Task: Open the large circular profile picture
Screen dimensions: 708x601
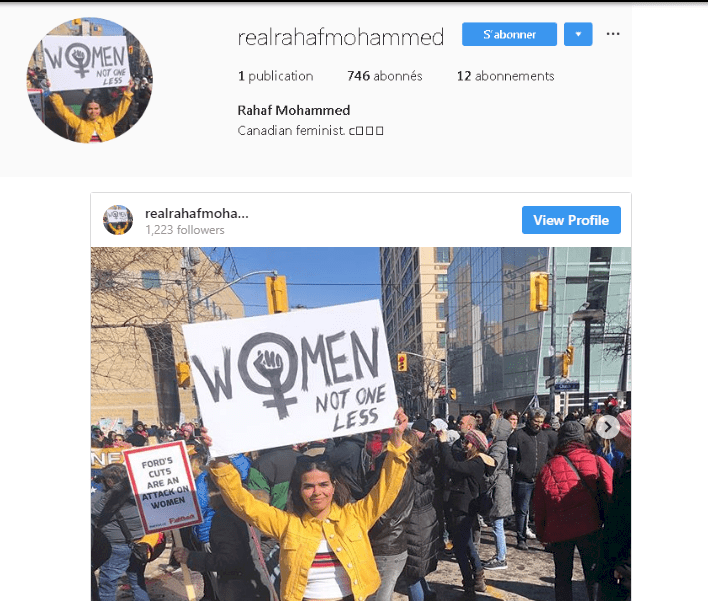Action: (x=89, y=80)
